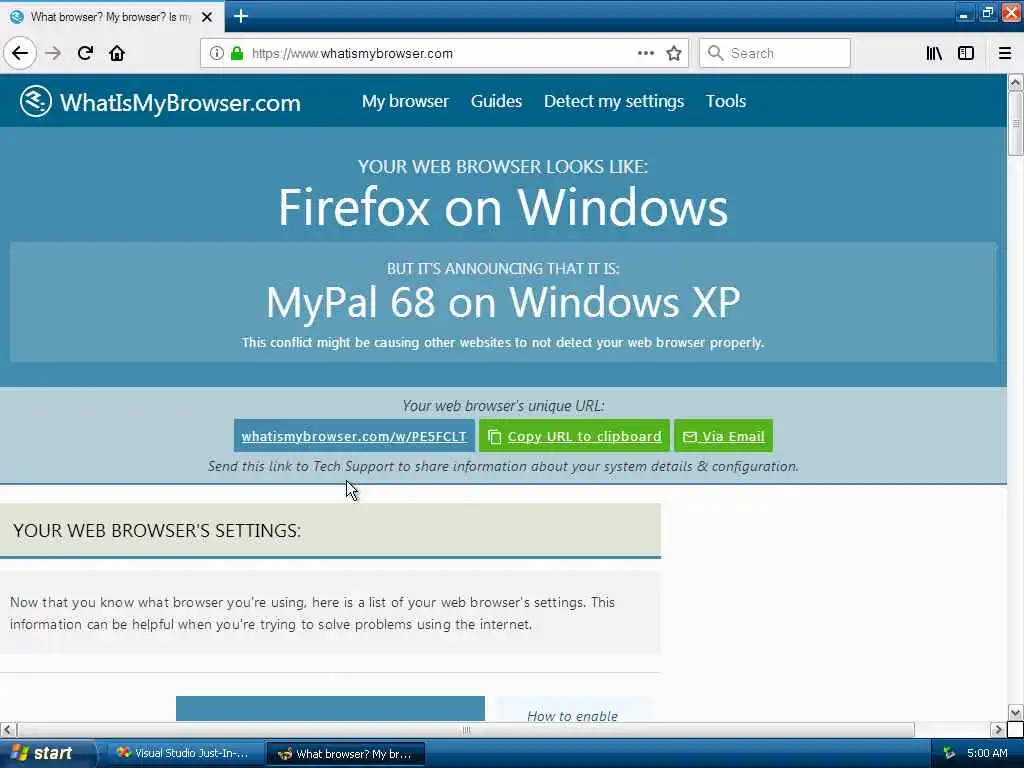This screenshot has height=768, width=1024.
Task: Click the horizontal scrollbar right arrow
Action: (x=997, y=729)
